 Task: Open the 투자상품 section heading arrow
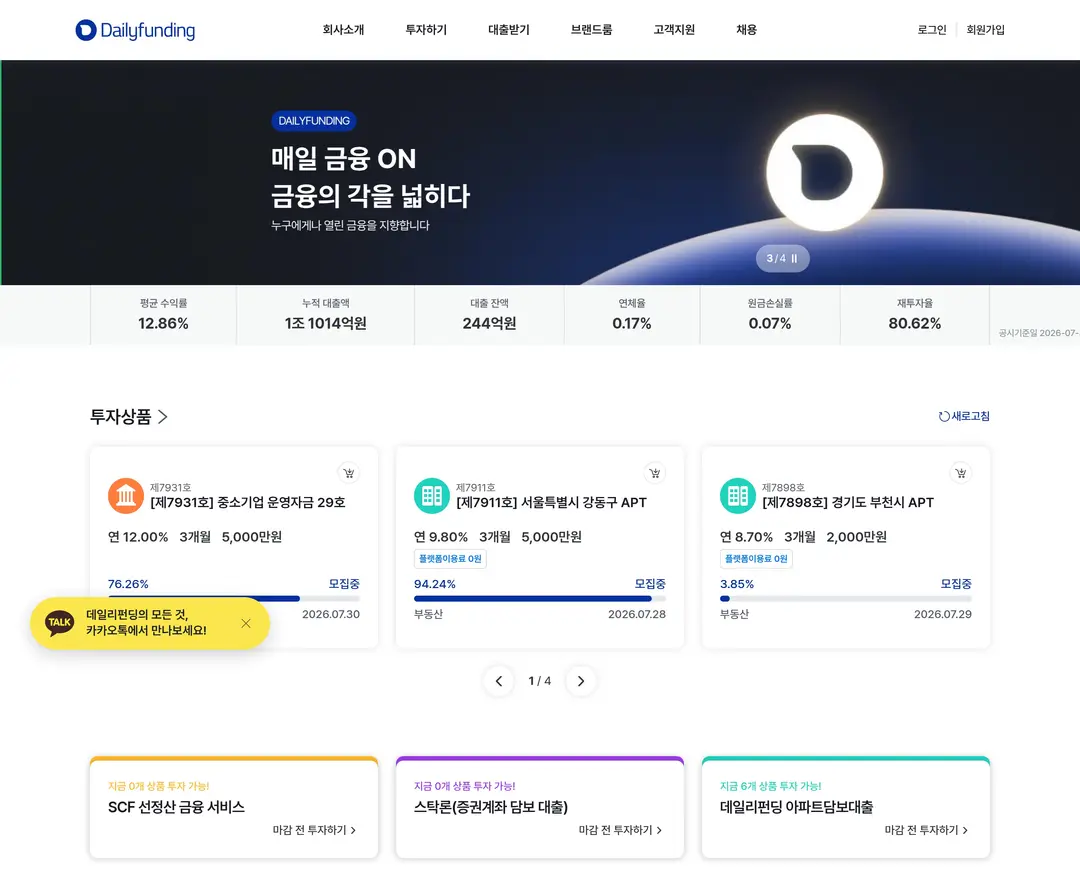(x=163, y=417)
